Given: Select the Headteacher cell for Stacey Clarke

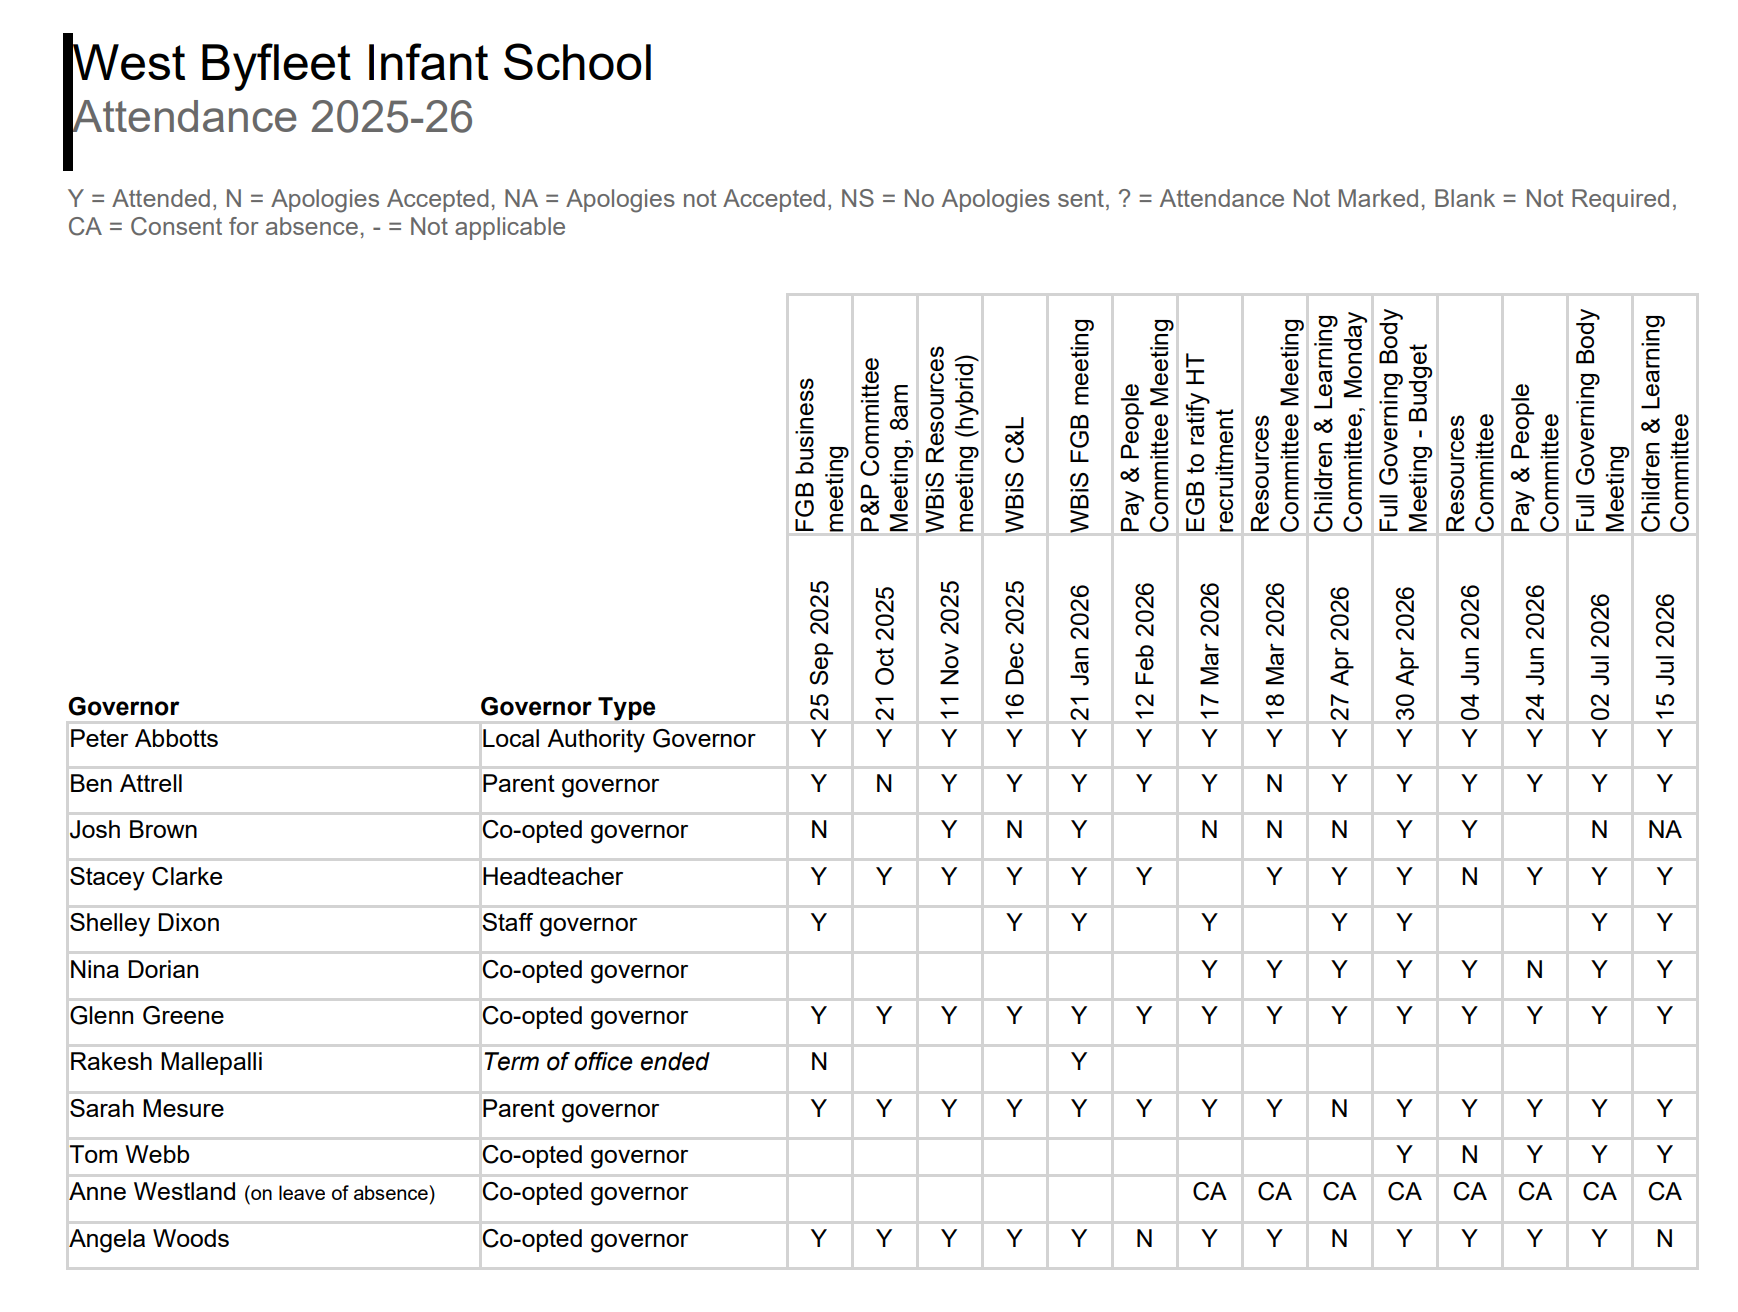Looking at the screenshot, I should 633,877.
